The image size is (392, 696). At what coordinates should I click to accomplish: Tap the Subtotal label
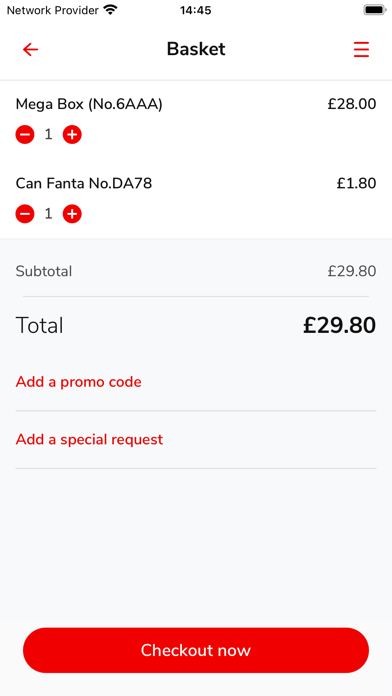[44, 271]
